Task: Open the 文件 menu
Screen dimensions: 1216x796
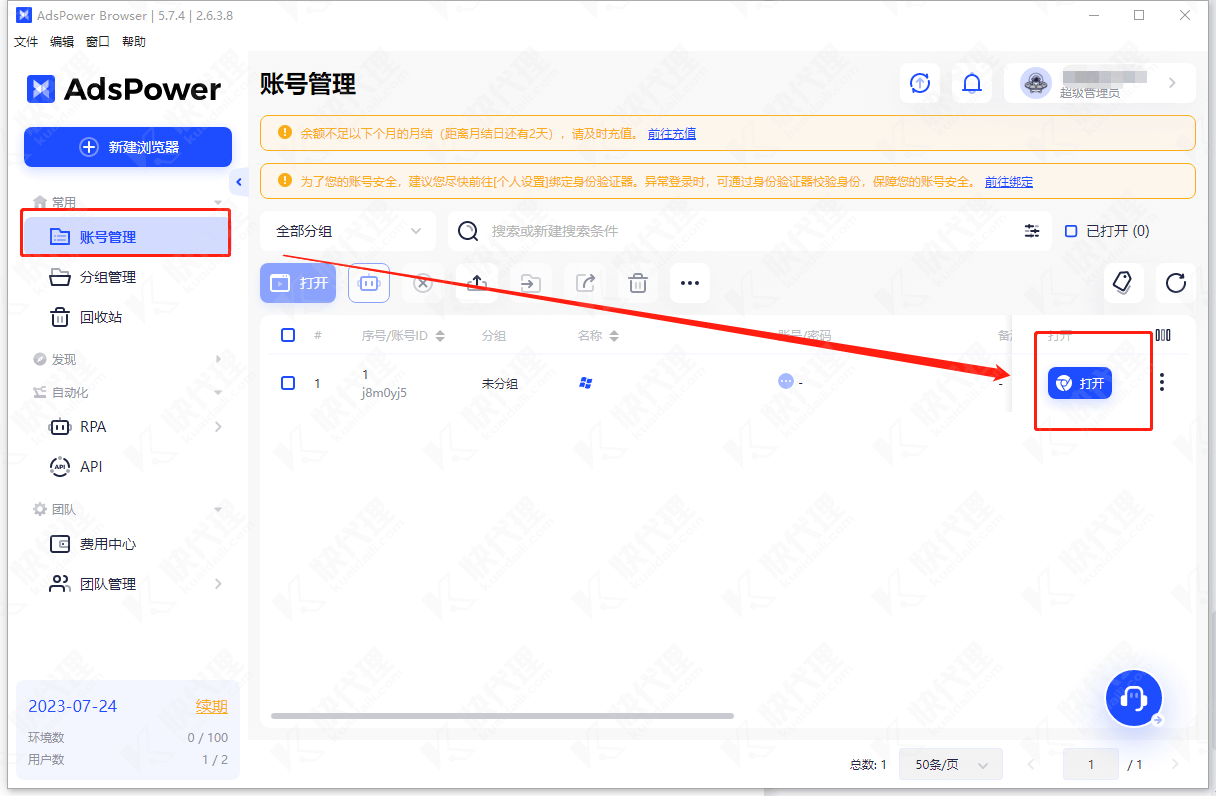Action: [x=26, y=42]
